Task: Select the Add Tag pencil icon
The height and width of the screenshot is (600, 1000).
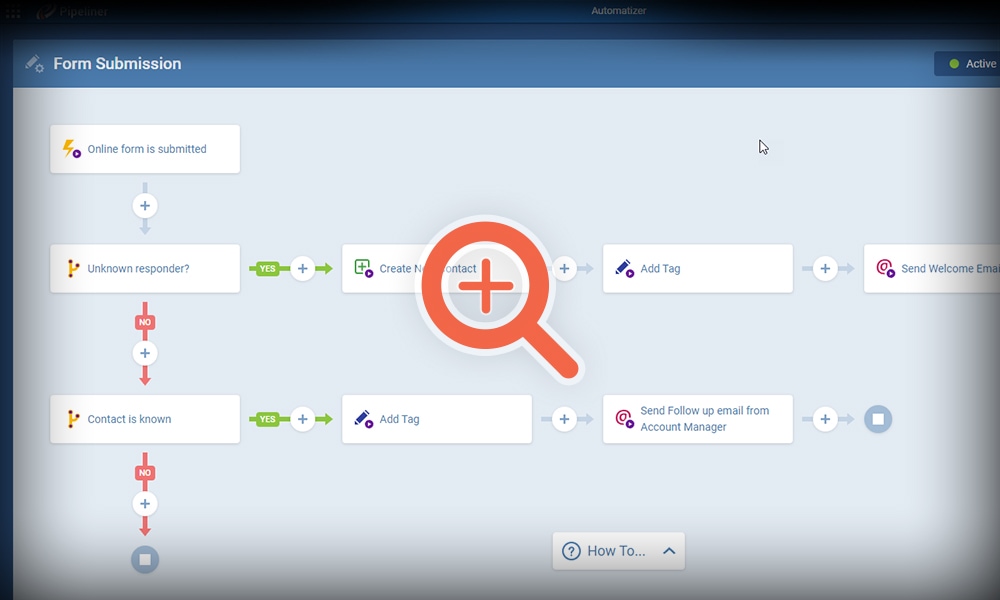Action: click(x=624, y=268)
